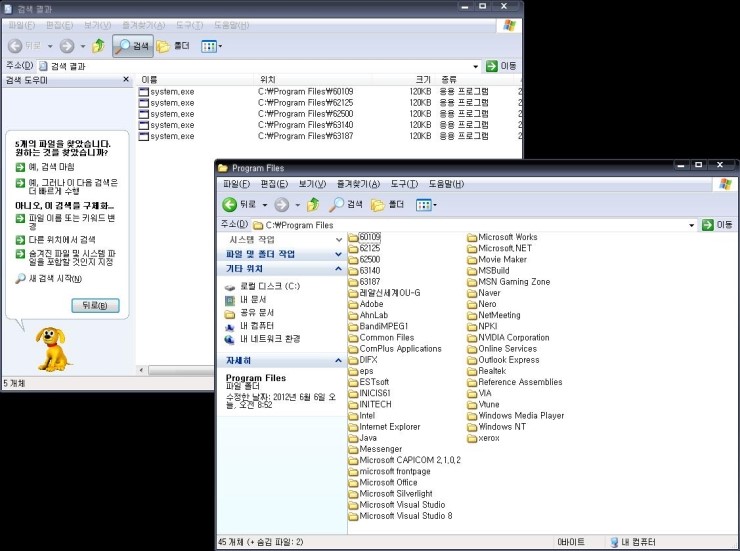This screenshot has width=740, height=551.
Task: Click 'Yes, finished searching' (예, 검색 마침) link
Action: tap(45, 167)
